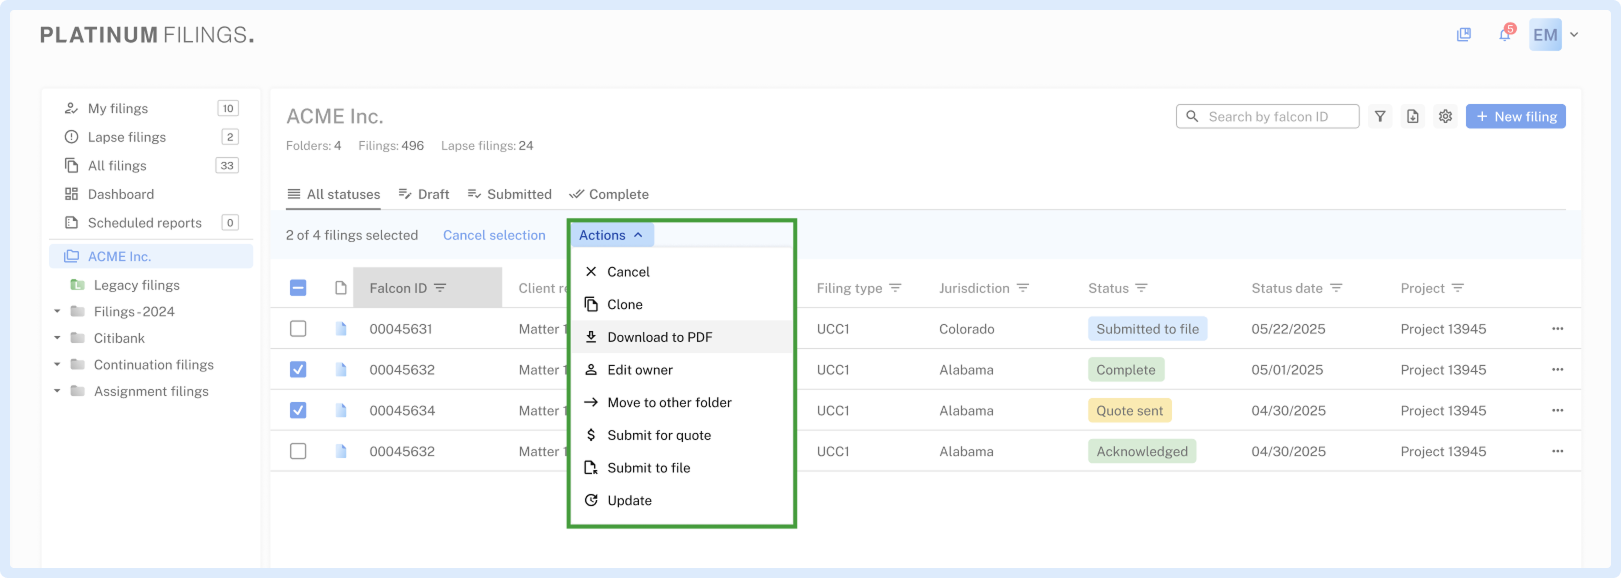Uncheck the Complete status row checkbox
1621x578 pixels.
(x=298, y=369)
